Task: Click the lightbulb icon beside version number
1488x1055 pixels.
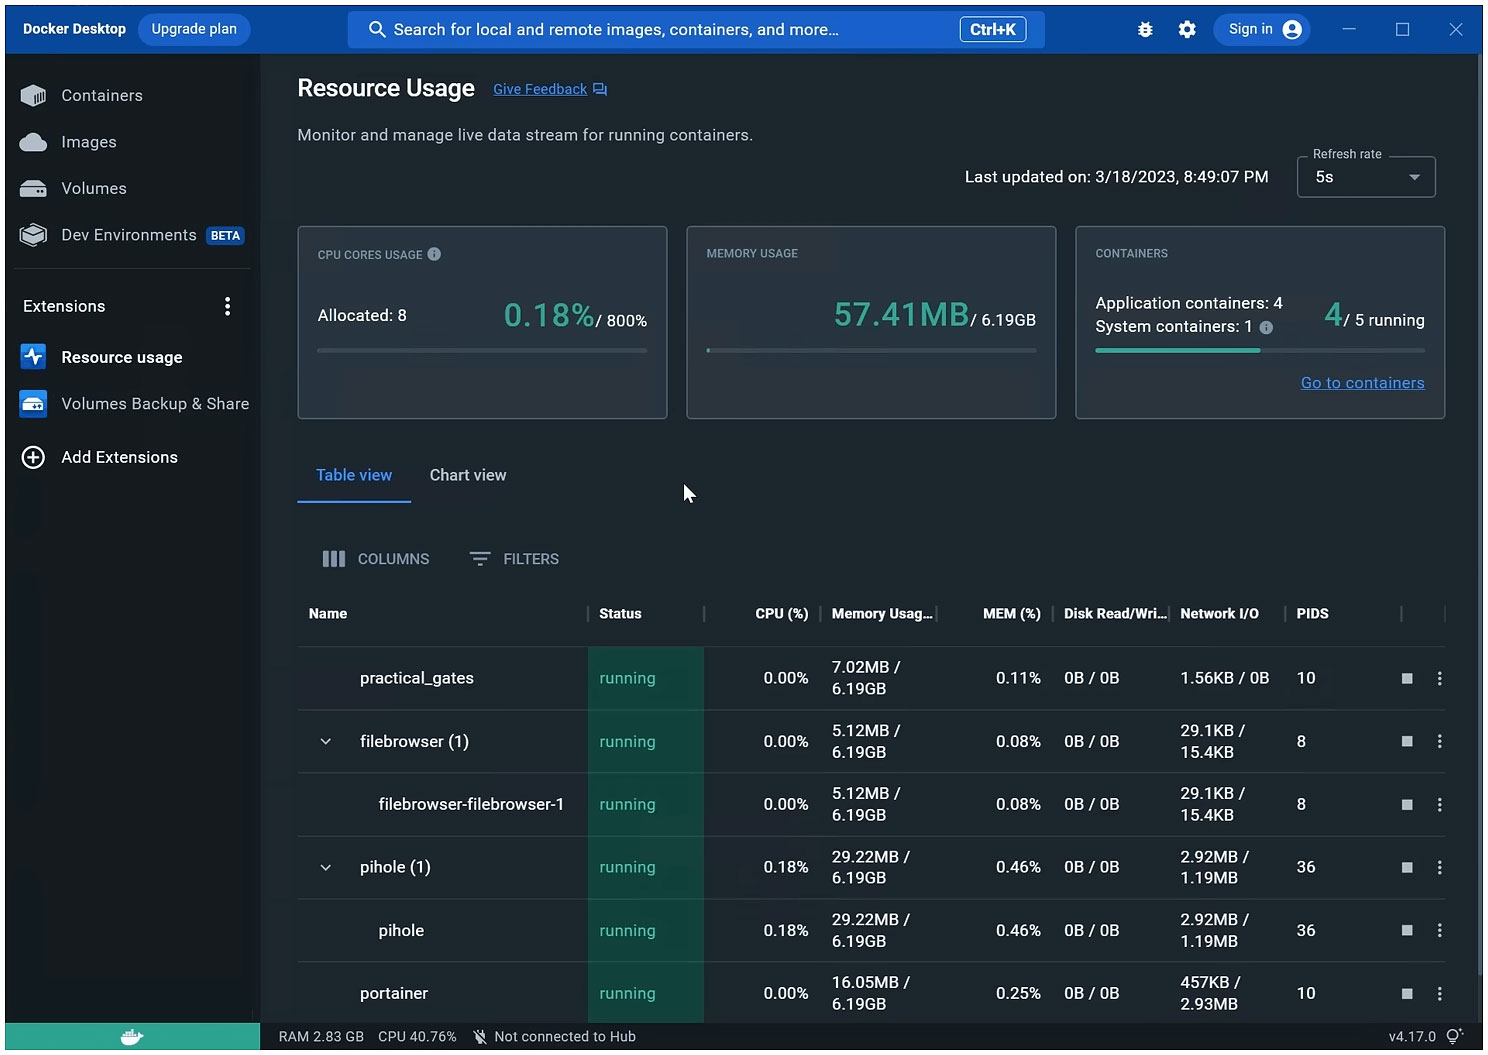Action: (1455, 1037)
